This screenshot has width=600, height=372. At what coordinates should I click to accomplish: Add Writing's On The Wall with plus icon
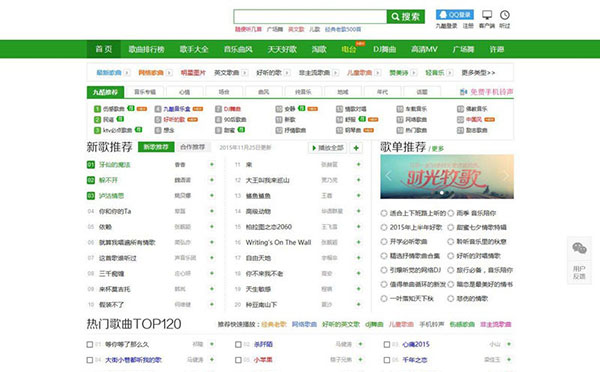359,242
